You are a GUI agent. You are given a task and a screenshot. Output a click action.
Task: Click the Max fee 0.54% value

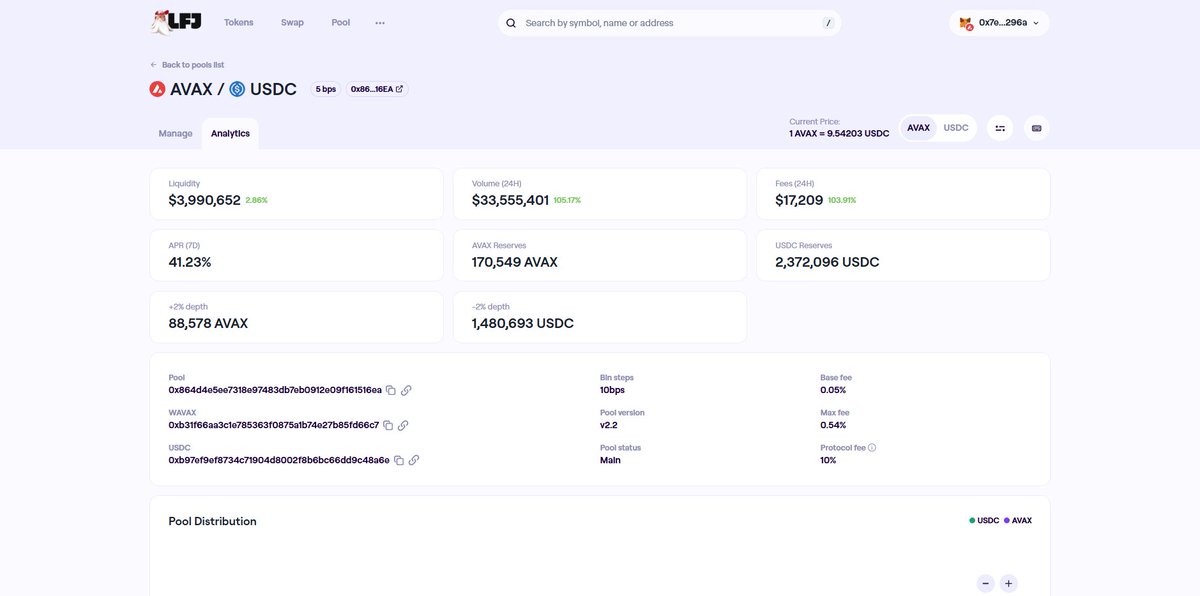point(834,425)
